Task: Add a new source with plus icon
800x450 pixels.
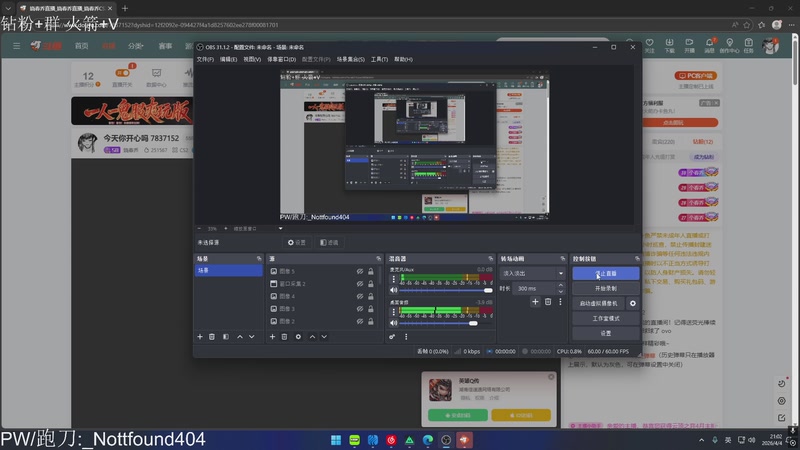Action: click(272, 337)
